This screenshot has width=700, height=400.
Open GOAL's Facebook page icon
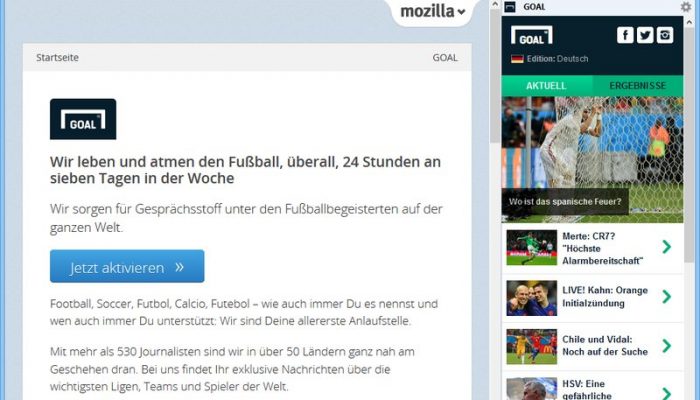pos(625,35)
